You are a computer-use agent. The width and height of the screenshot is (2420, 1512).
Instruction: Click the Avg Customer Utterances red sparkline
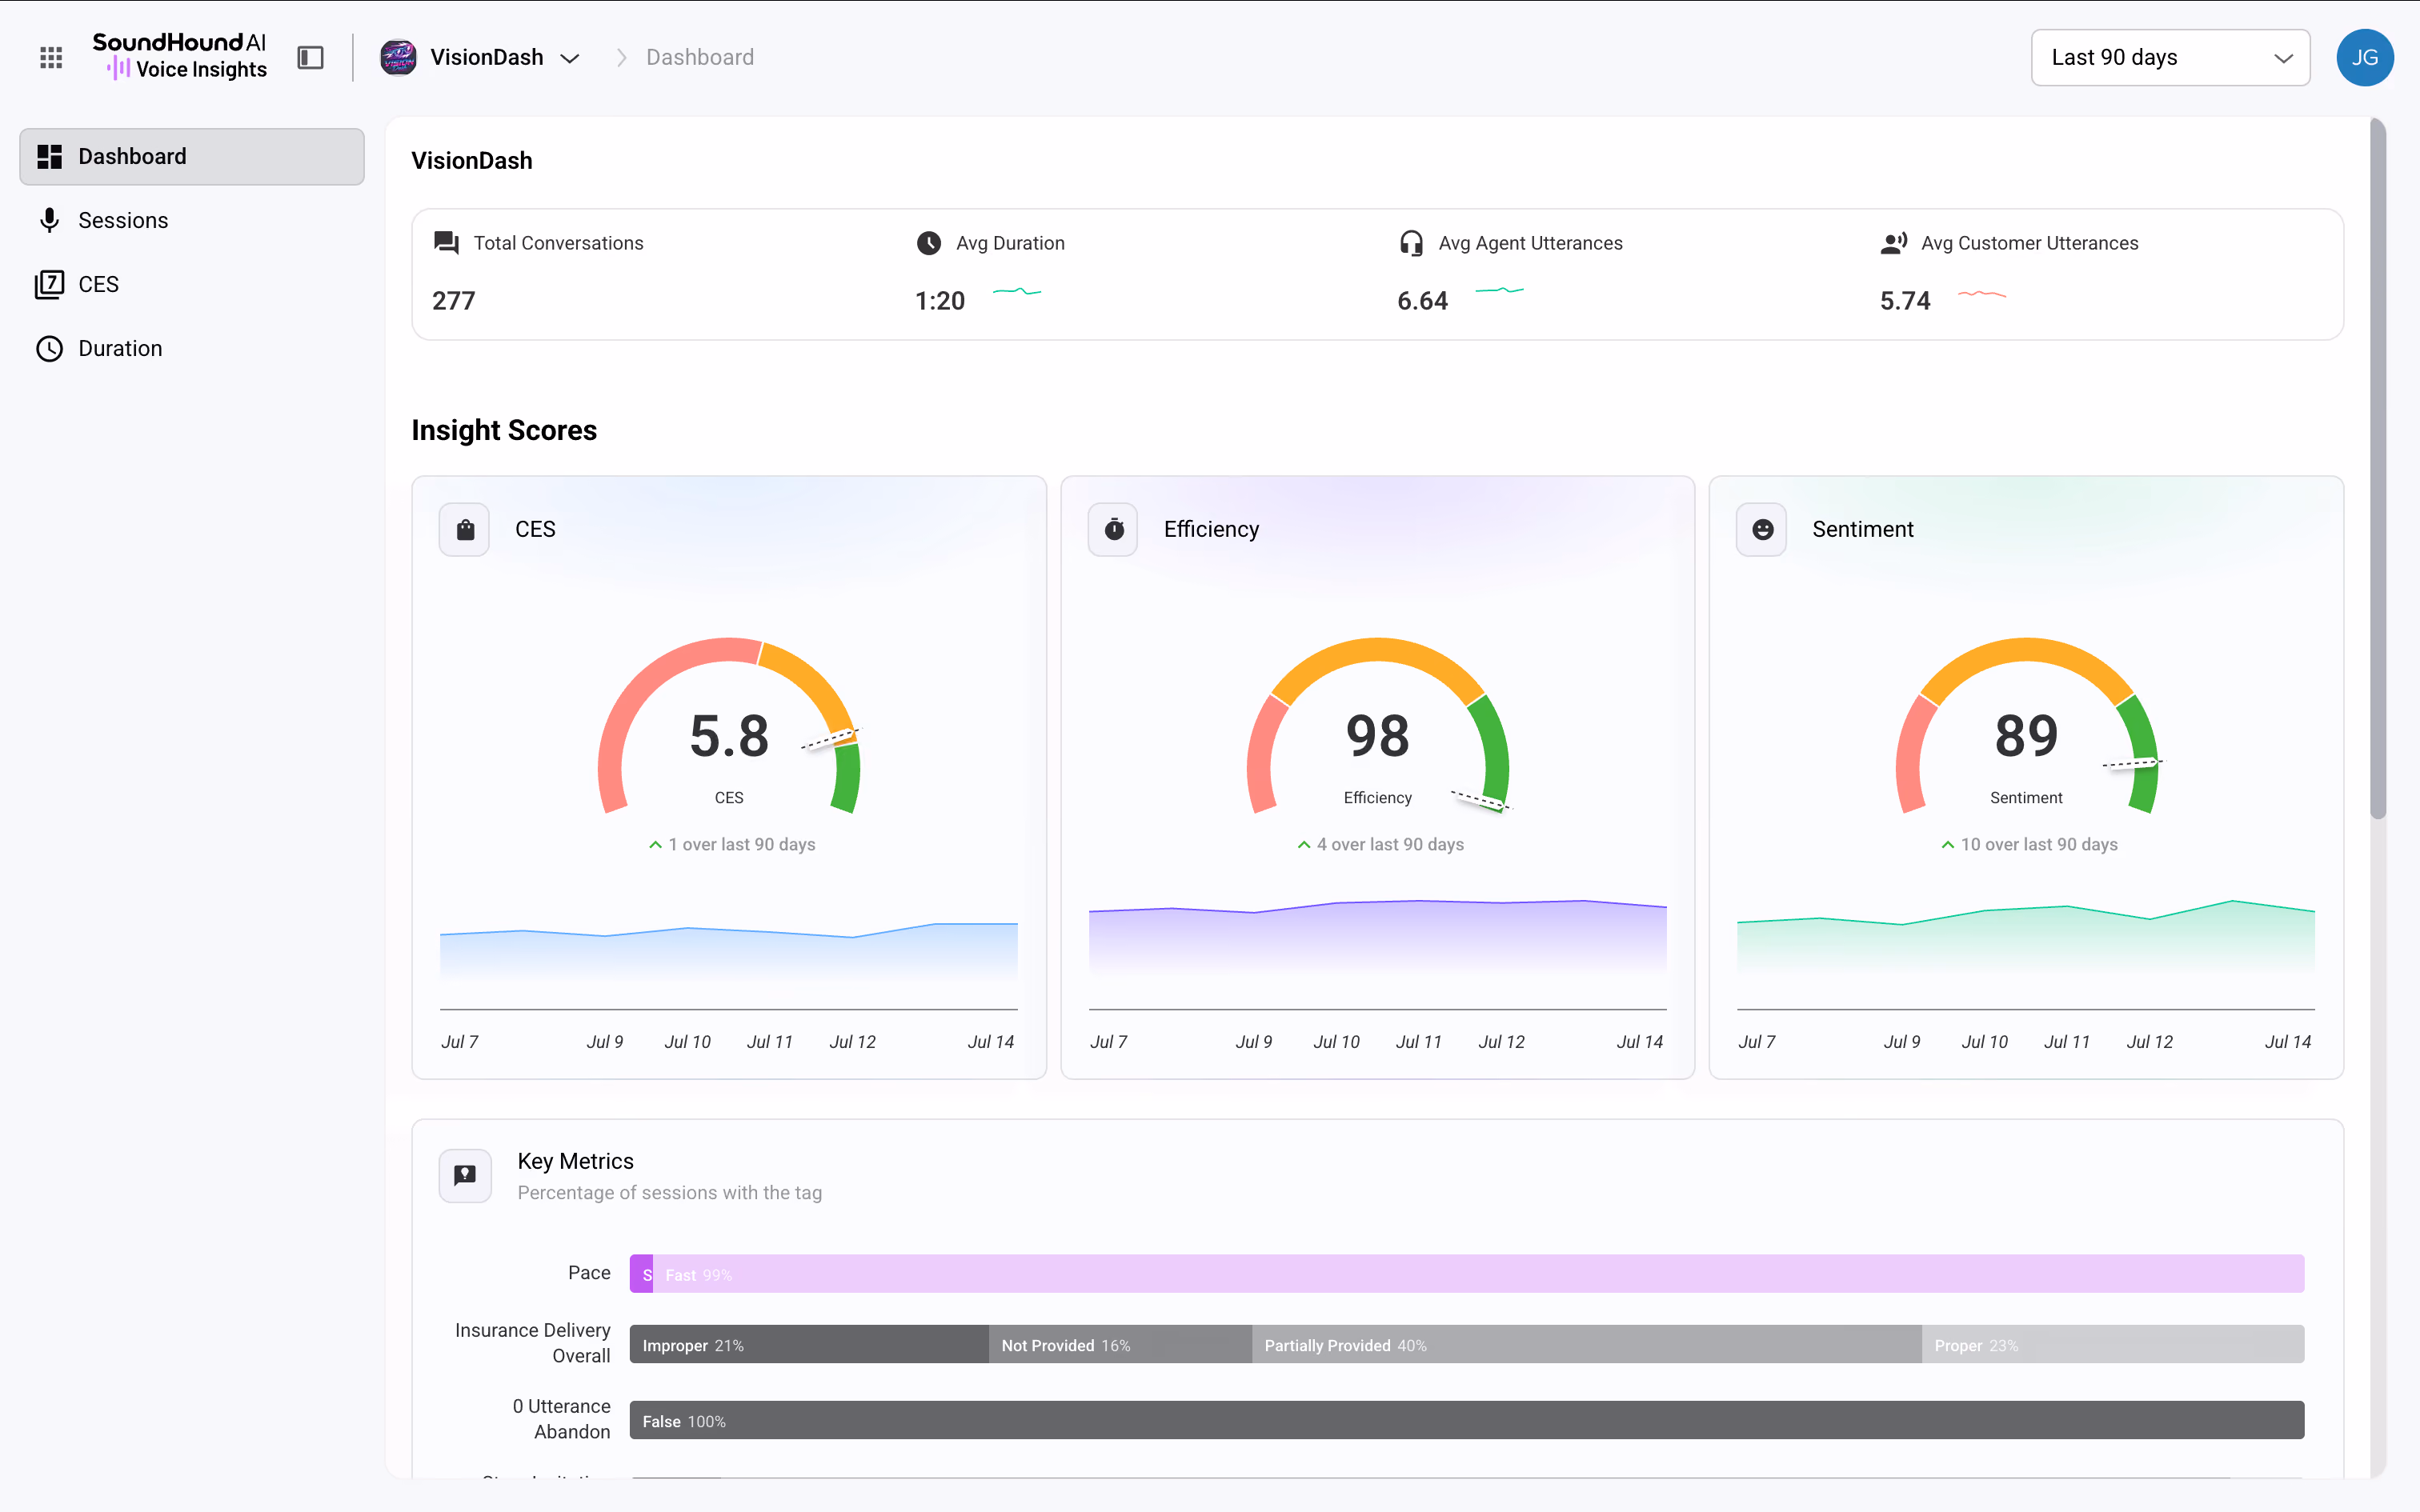(1982, 294)
